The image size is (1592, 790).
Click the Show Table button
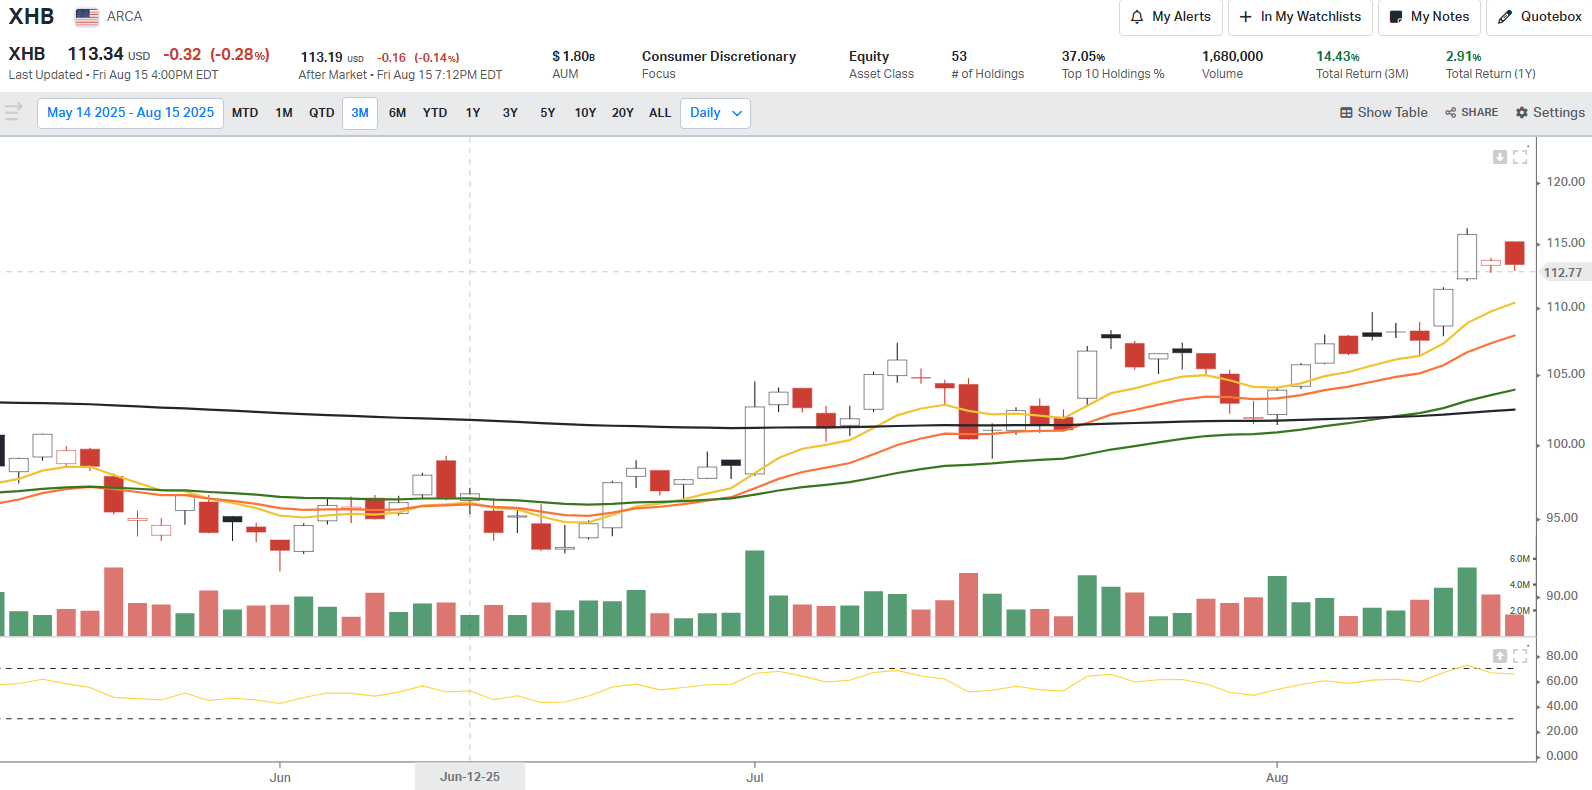1384,113
